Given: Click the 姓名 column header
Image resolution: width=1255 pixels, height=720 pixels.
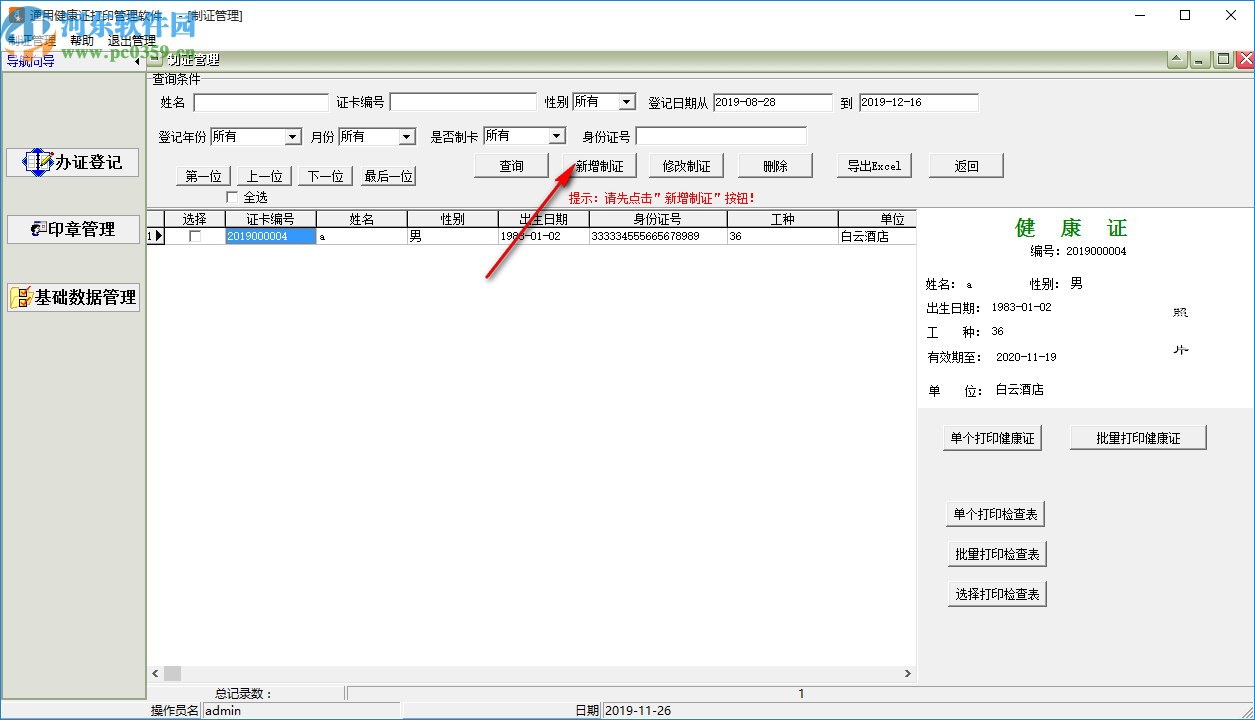Looking at the screenshot, I should [362, 219].
